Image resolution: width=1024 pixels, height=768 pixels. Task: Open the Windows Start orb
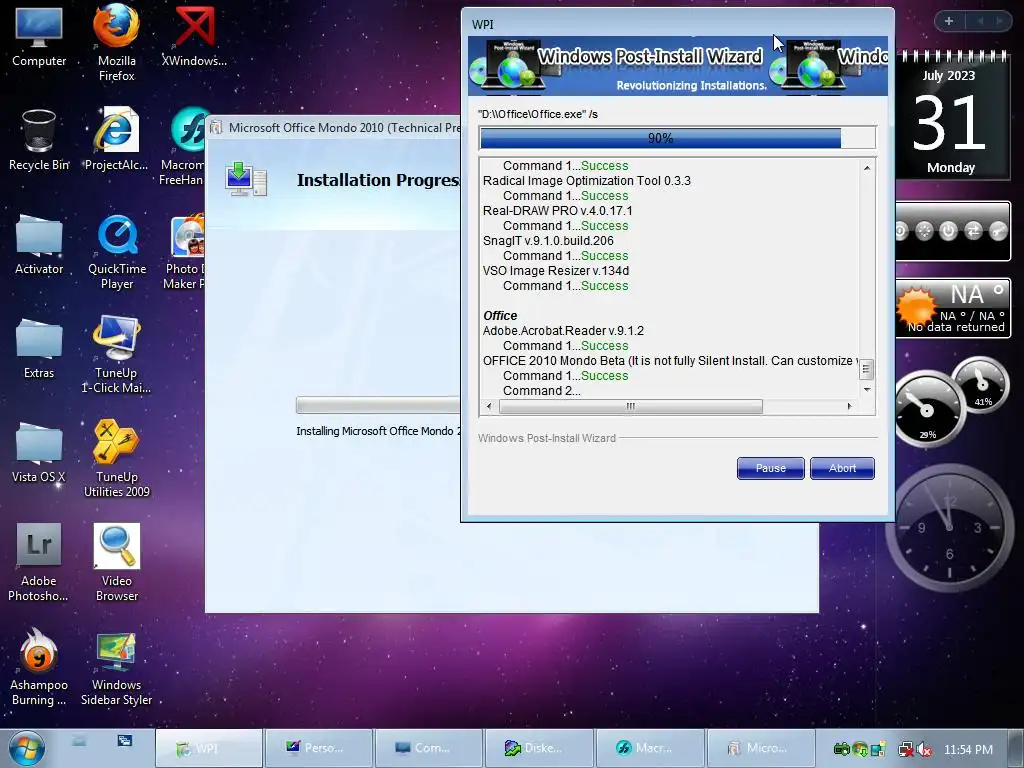(27, 748)
